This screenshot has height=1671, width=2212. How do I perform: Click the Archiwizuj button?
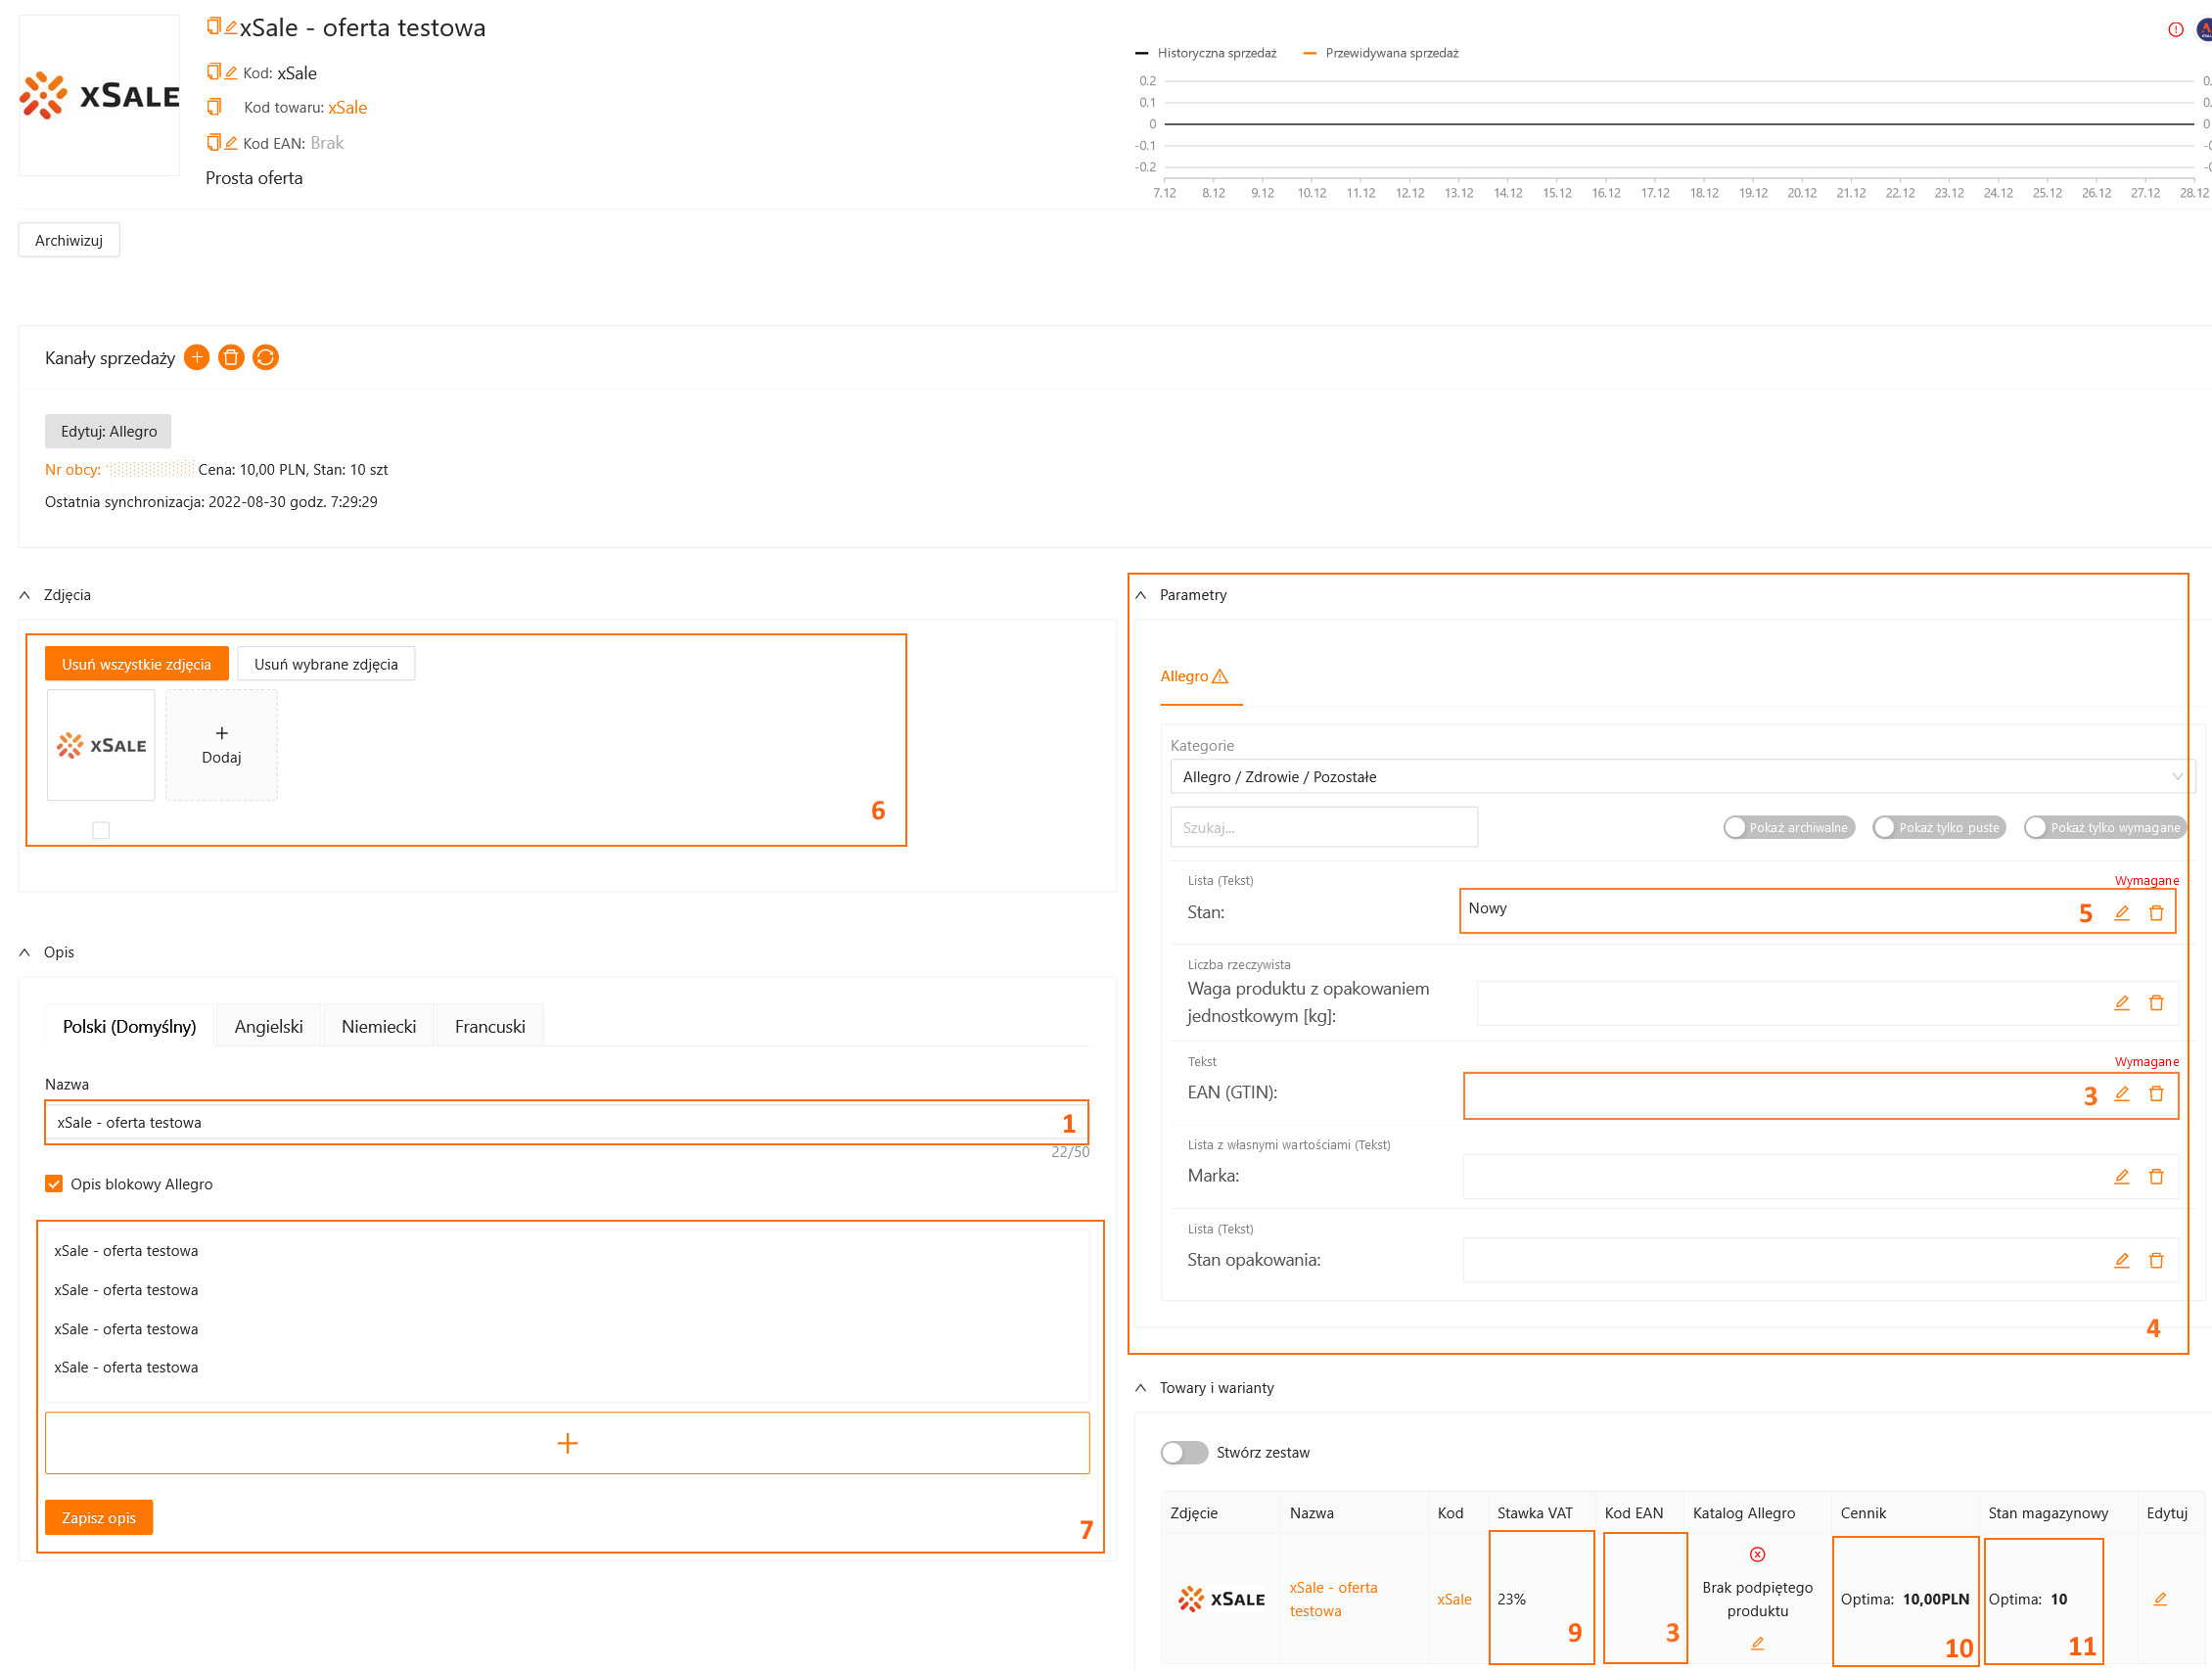point(69,241)
